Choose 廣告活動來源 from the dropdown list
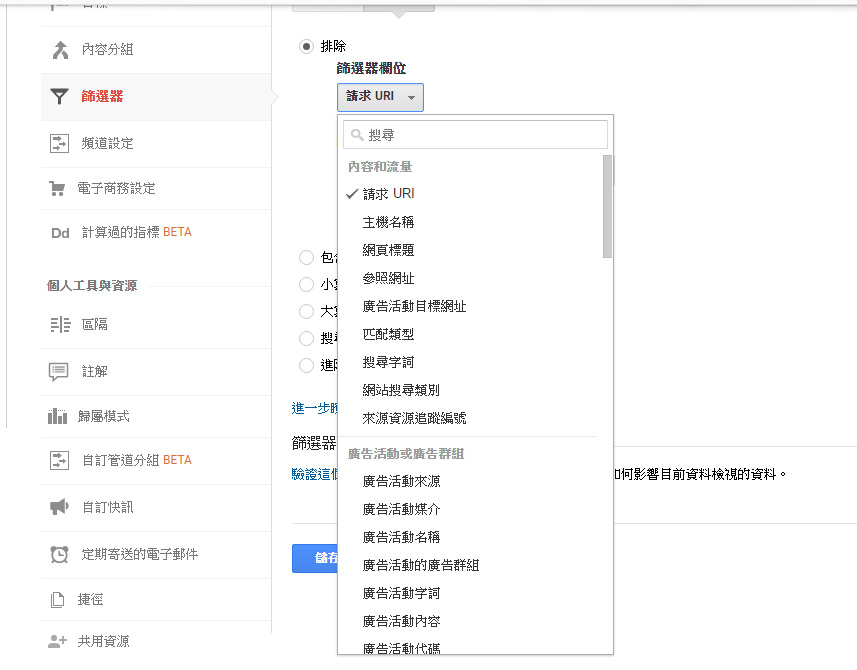Image resolution: width=857 pixels, height=670 pixels. coord(401,481)
